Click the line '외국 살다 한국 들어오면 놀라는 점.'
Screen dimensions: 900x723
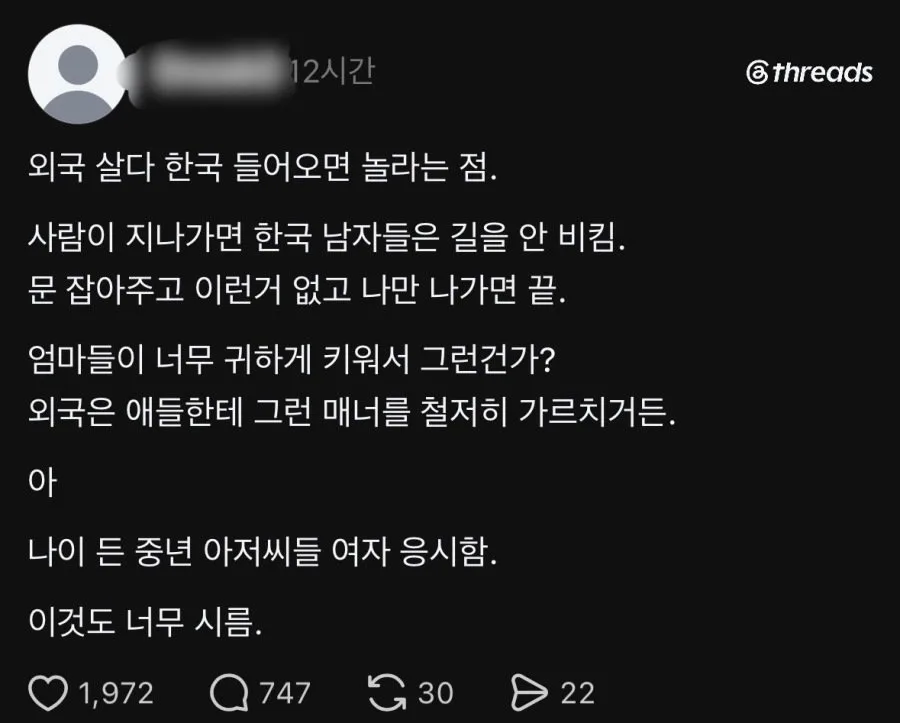pos(262,168)
